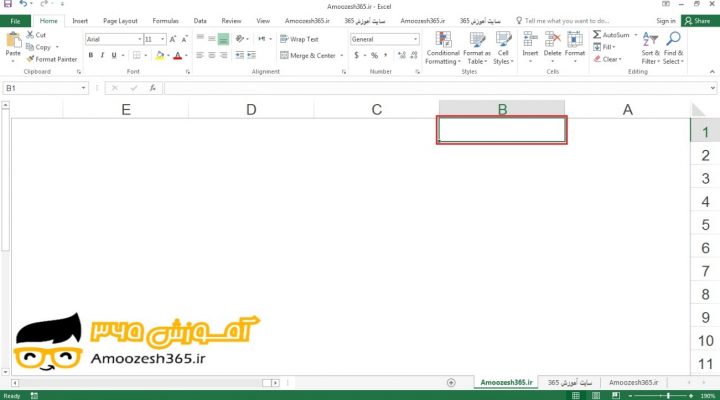Toggle Underline formatting

[114, 56]
